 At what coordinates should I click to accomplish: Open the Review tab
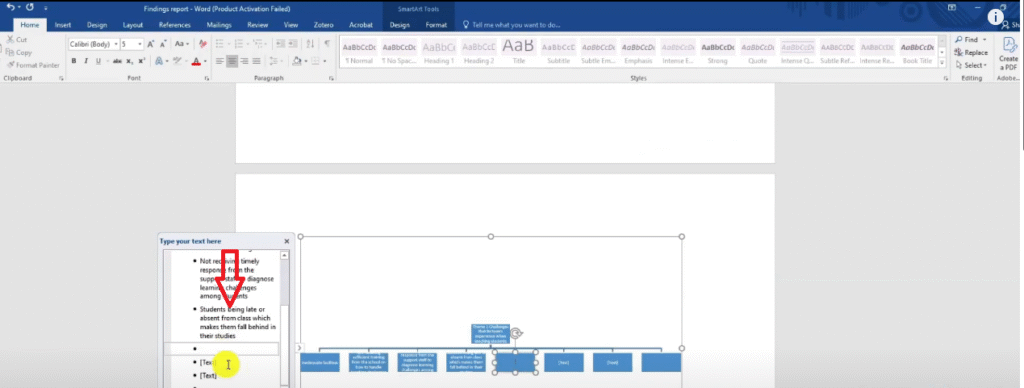pyautogui.click(x=257, y=25)
